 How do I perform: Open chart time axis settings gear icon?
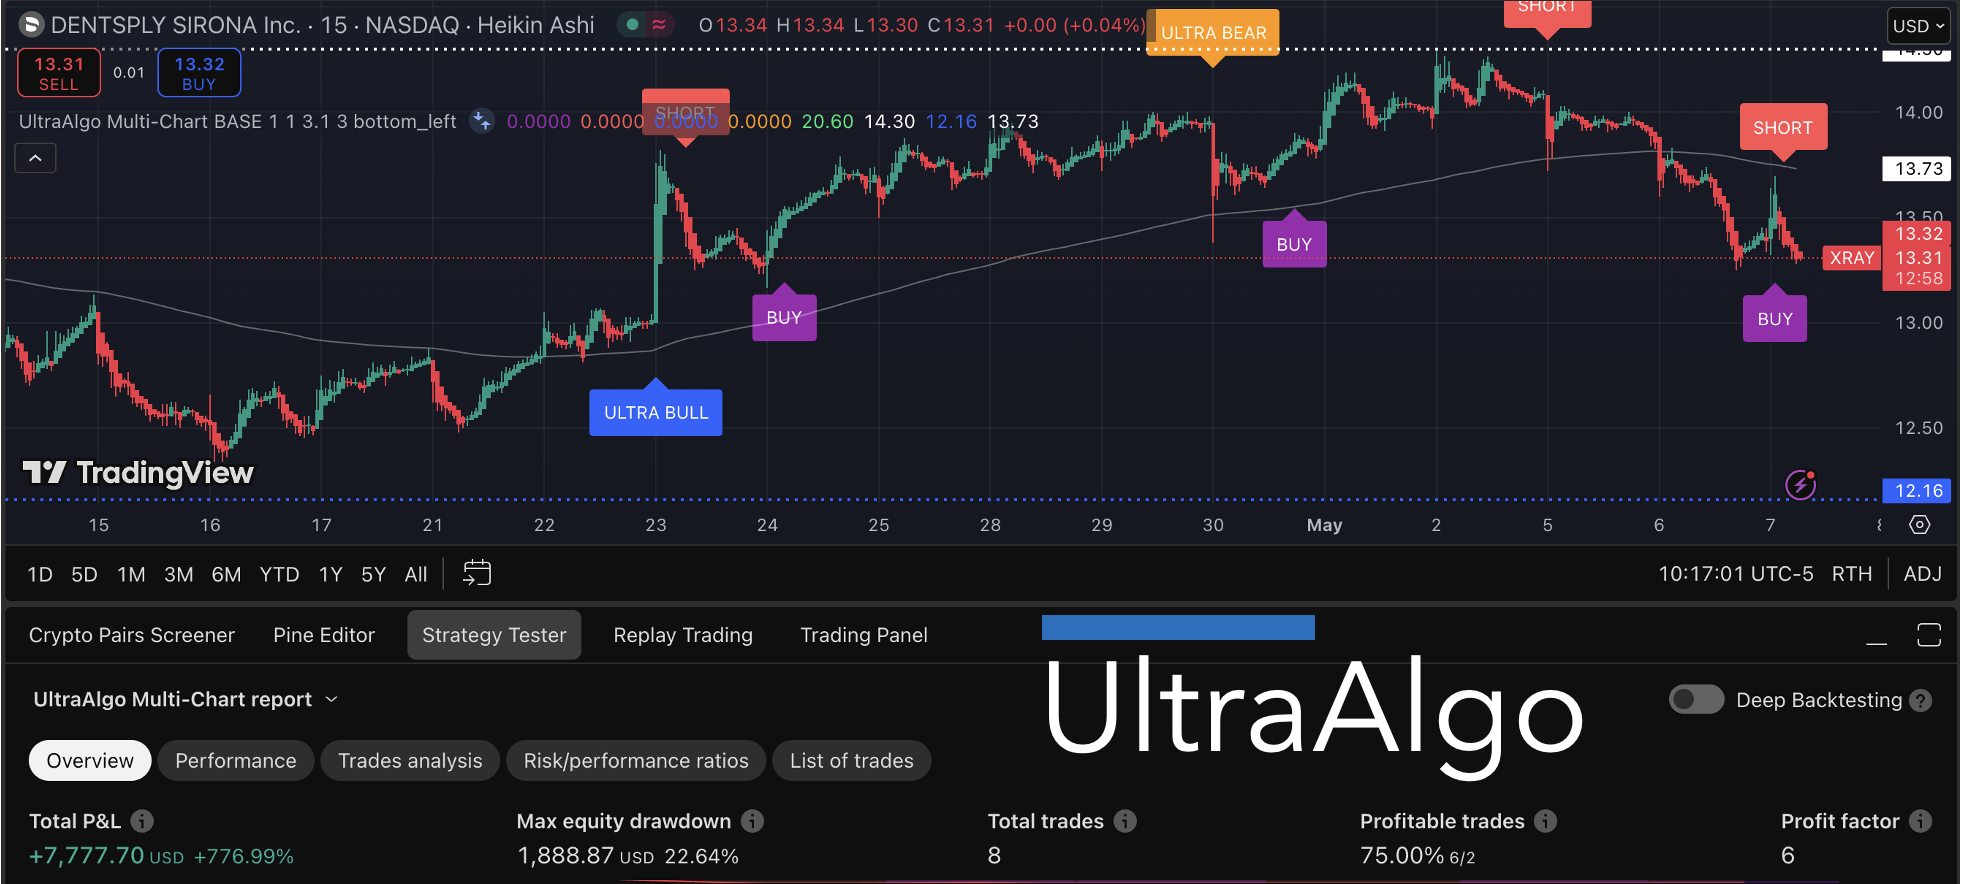[1920, 525]
